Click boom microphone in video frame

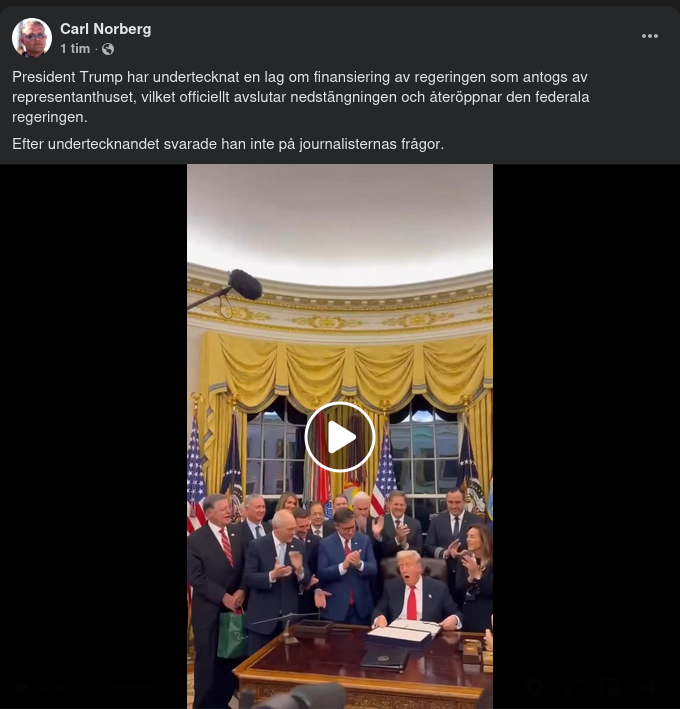coord(245,284)
